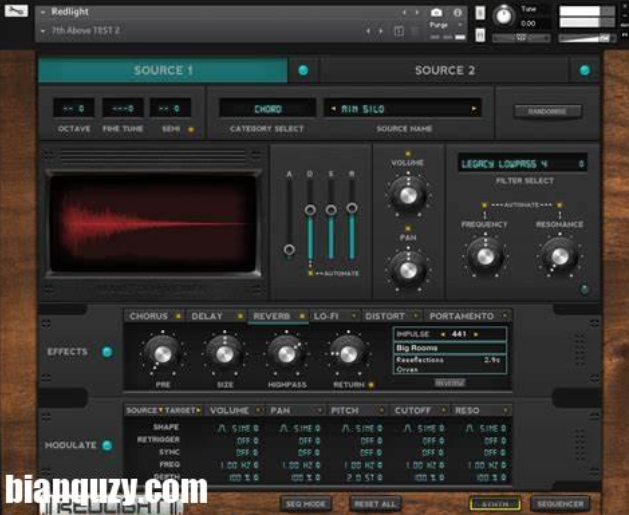Open the Purge dropdown menu

coord(439,24)
